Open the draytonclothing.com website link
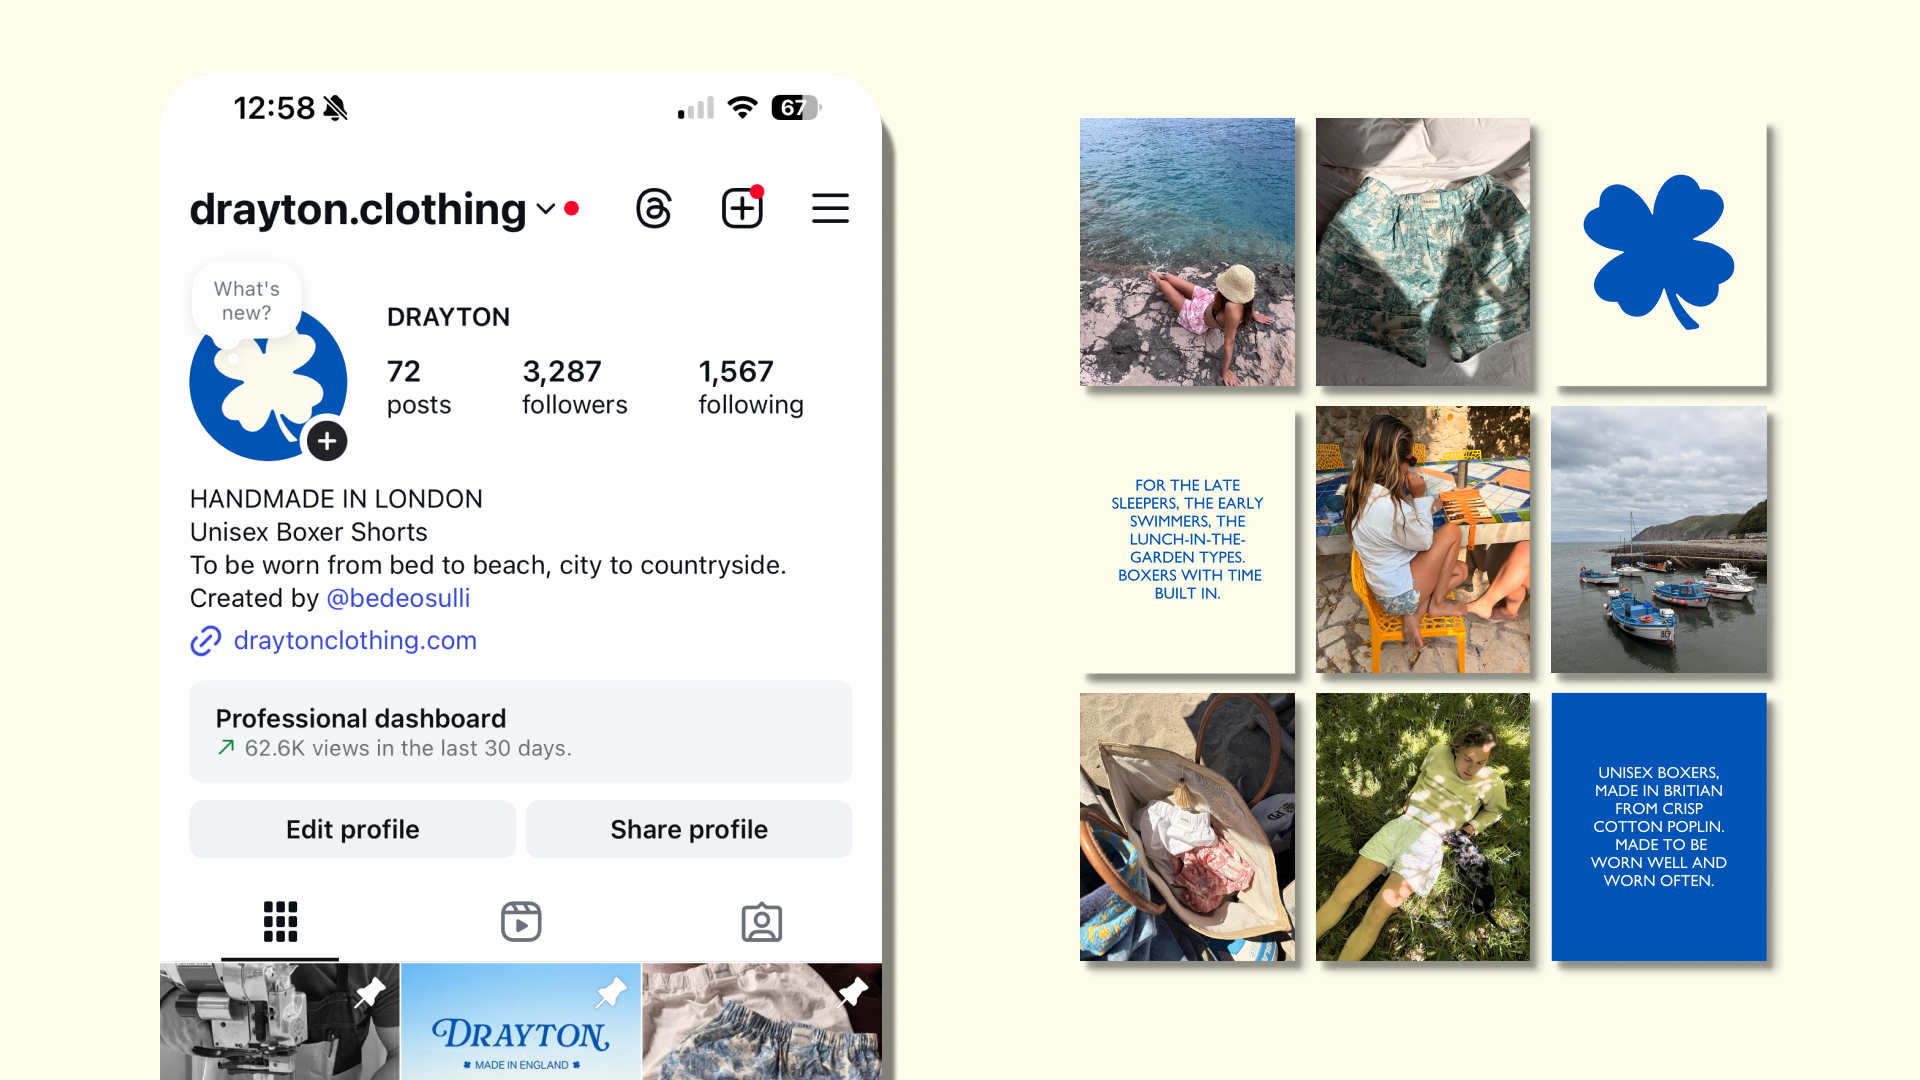1920x1080 pixels. (355, 640)
